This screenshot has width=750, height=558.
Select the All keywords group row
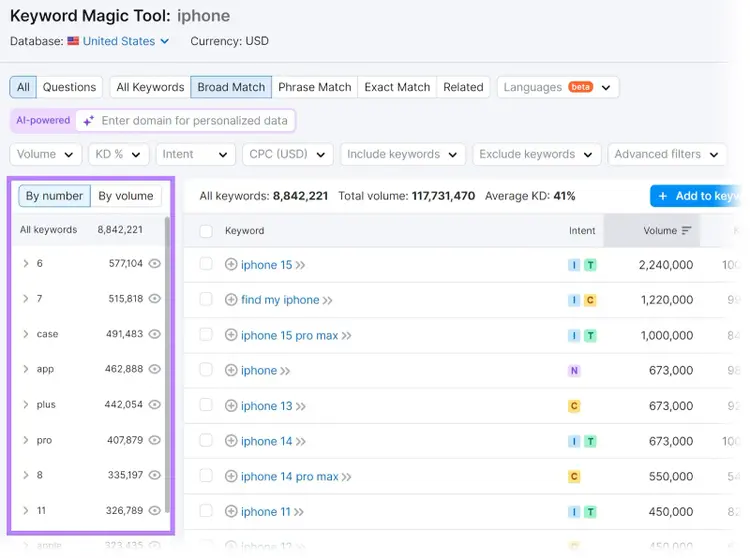coord(87,230)
